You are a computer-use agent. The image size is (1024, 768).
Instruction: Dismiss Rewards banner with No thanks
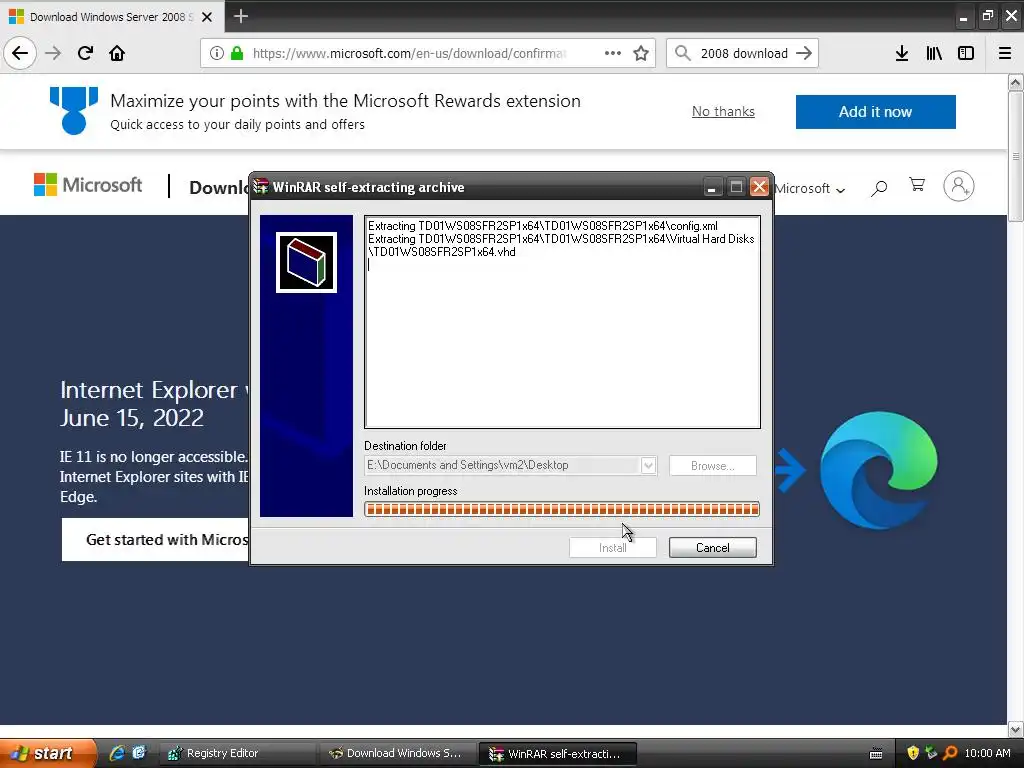(723, 112)
